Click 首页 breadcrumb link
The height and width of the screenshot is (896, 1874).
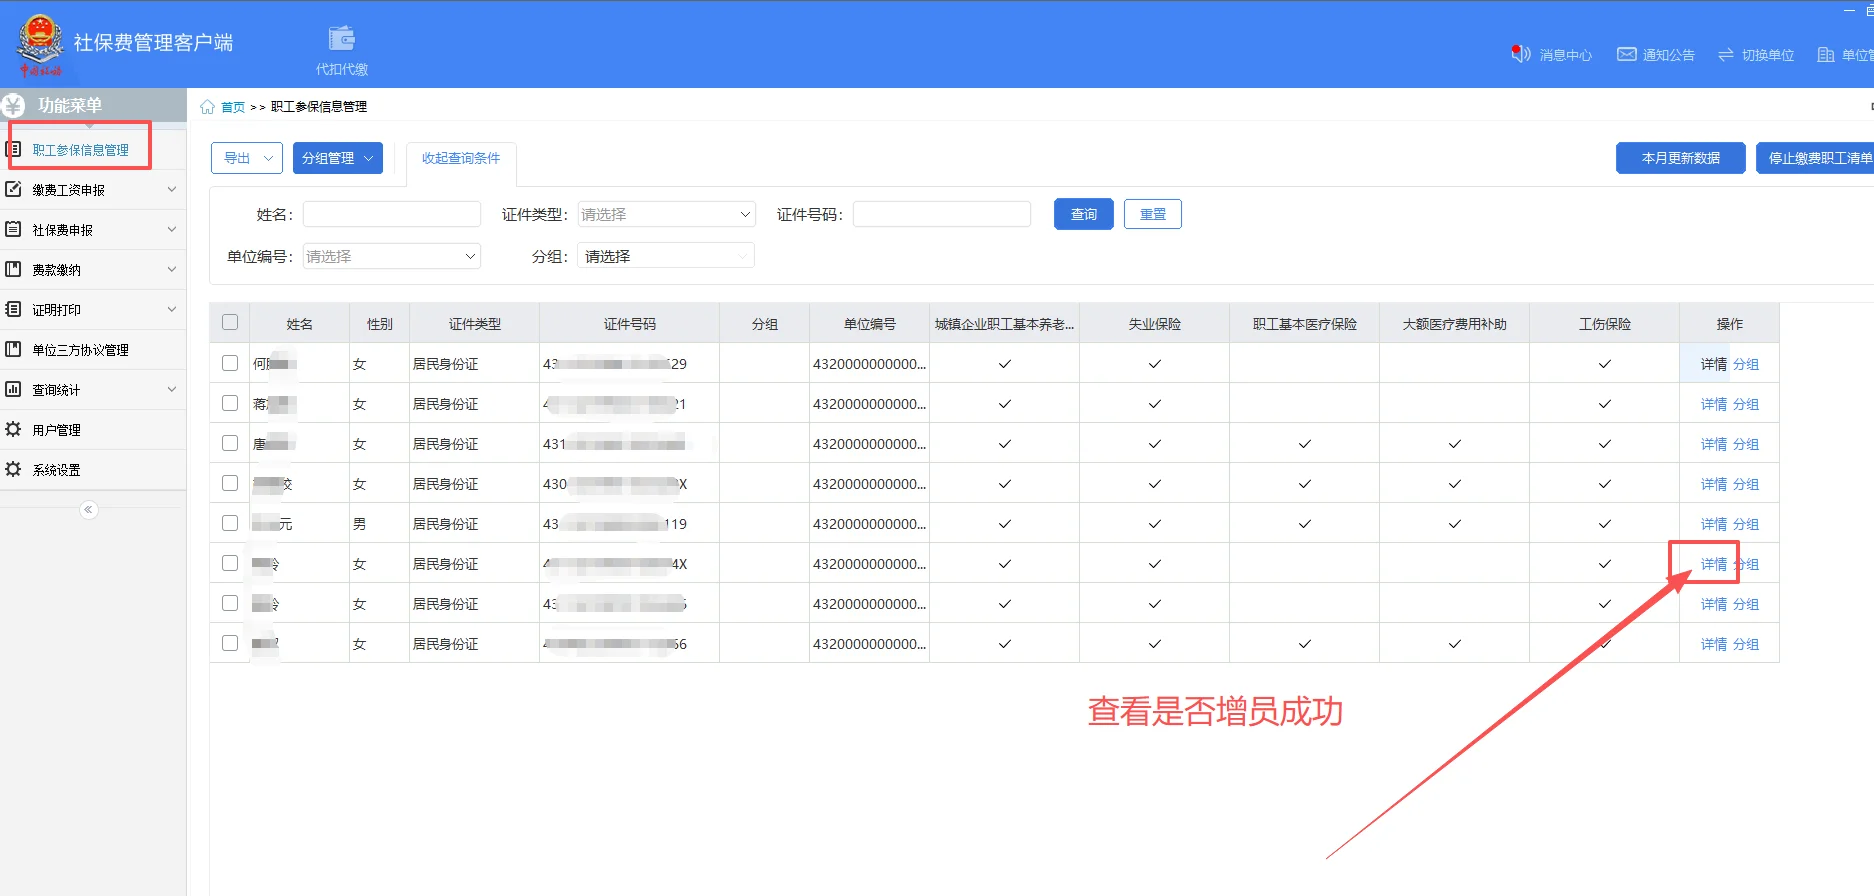click(x=233, y=107)
